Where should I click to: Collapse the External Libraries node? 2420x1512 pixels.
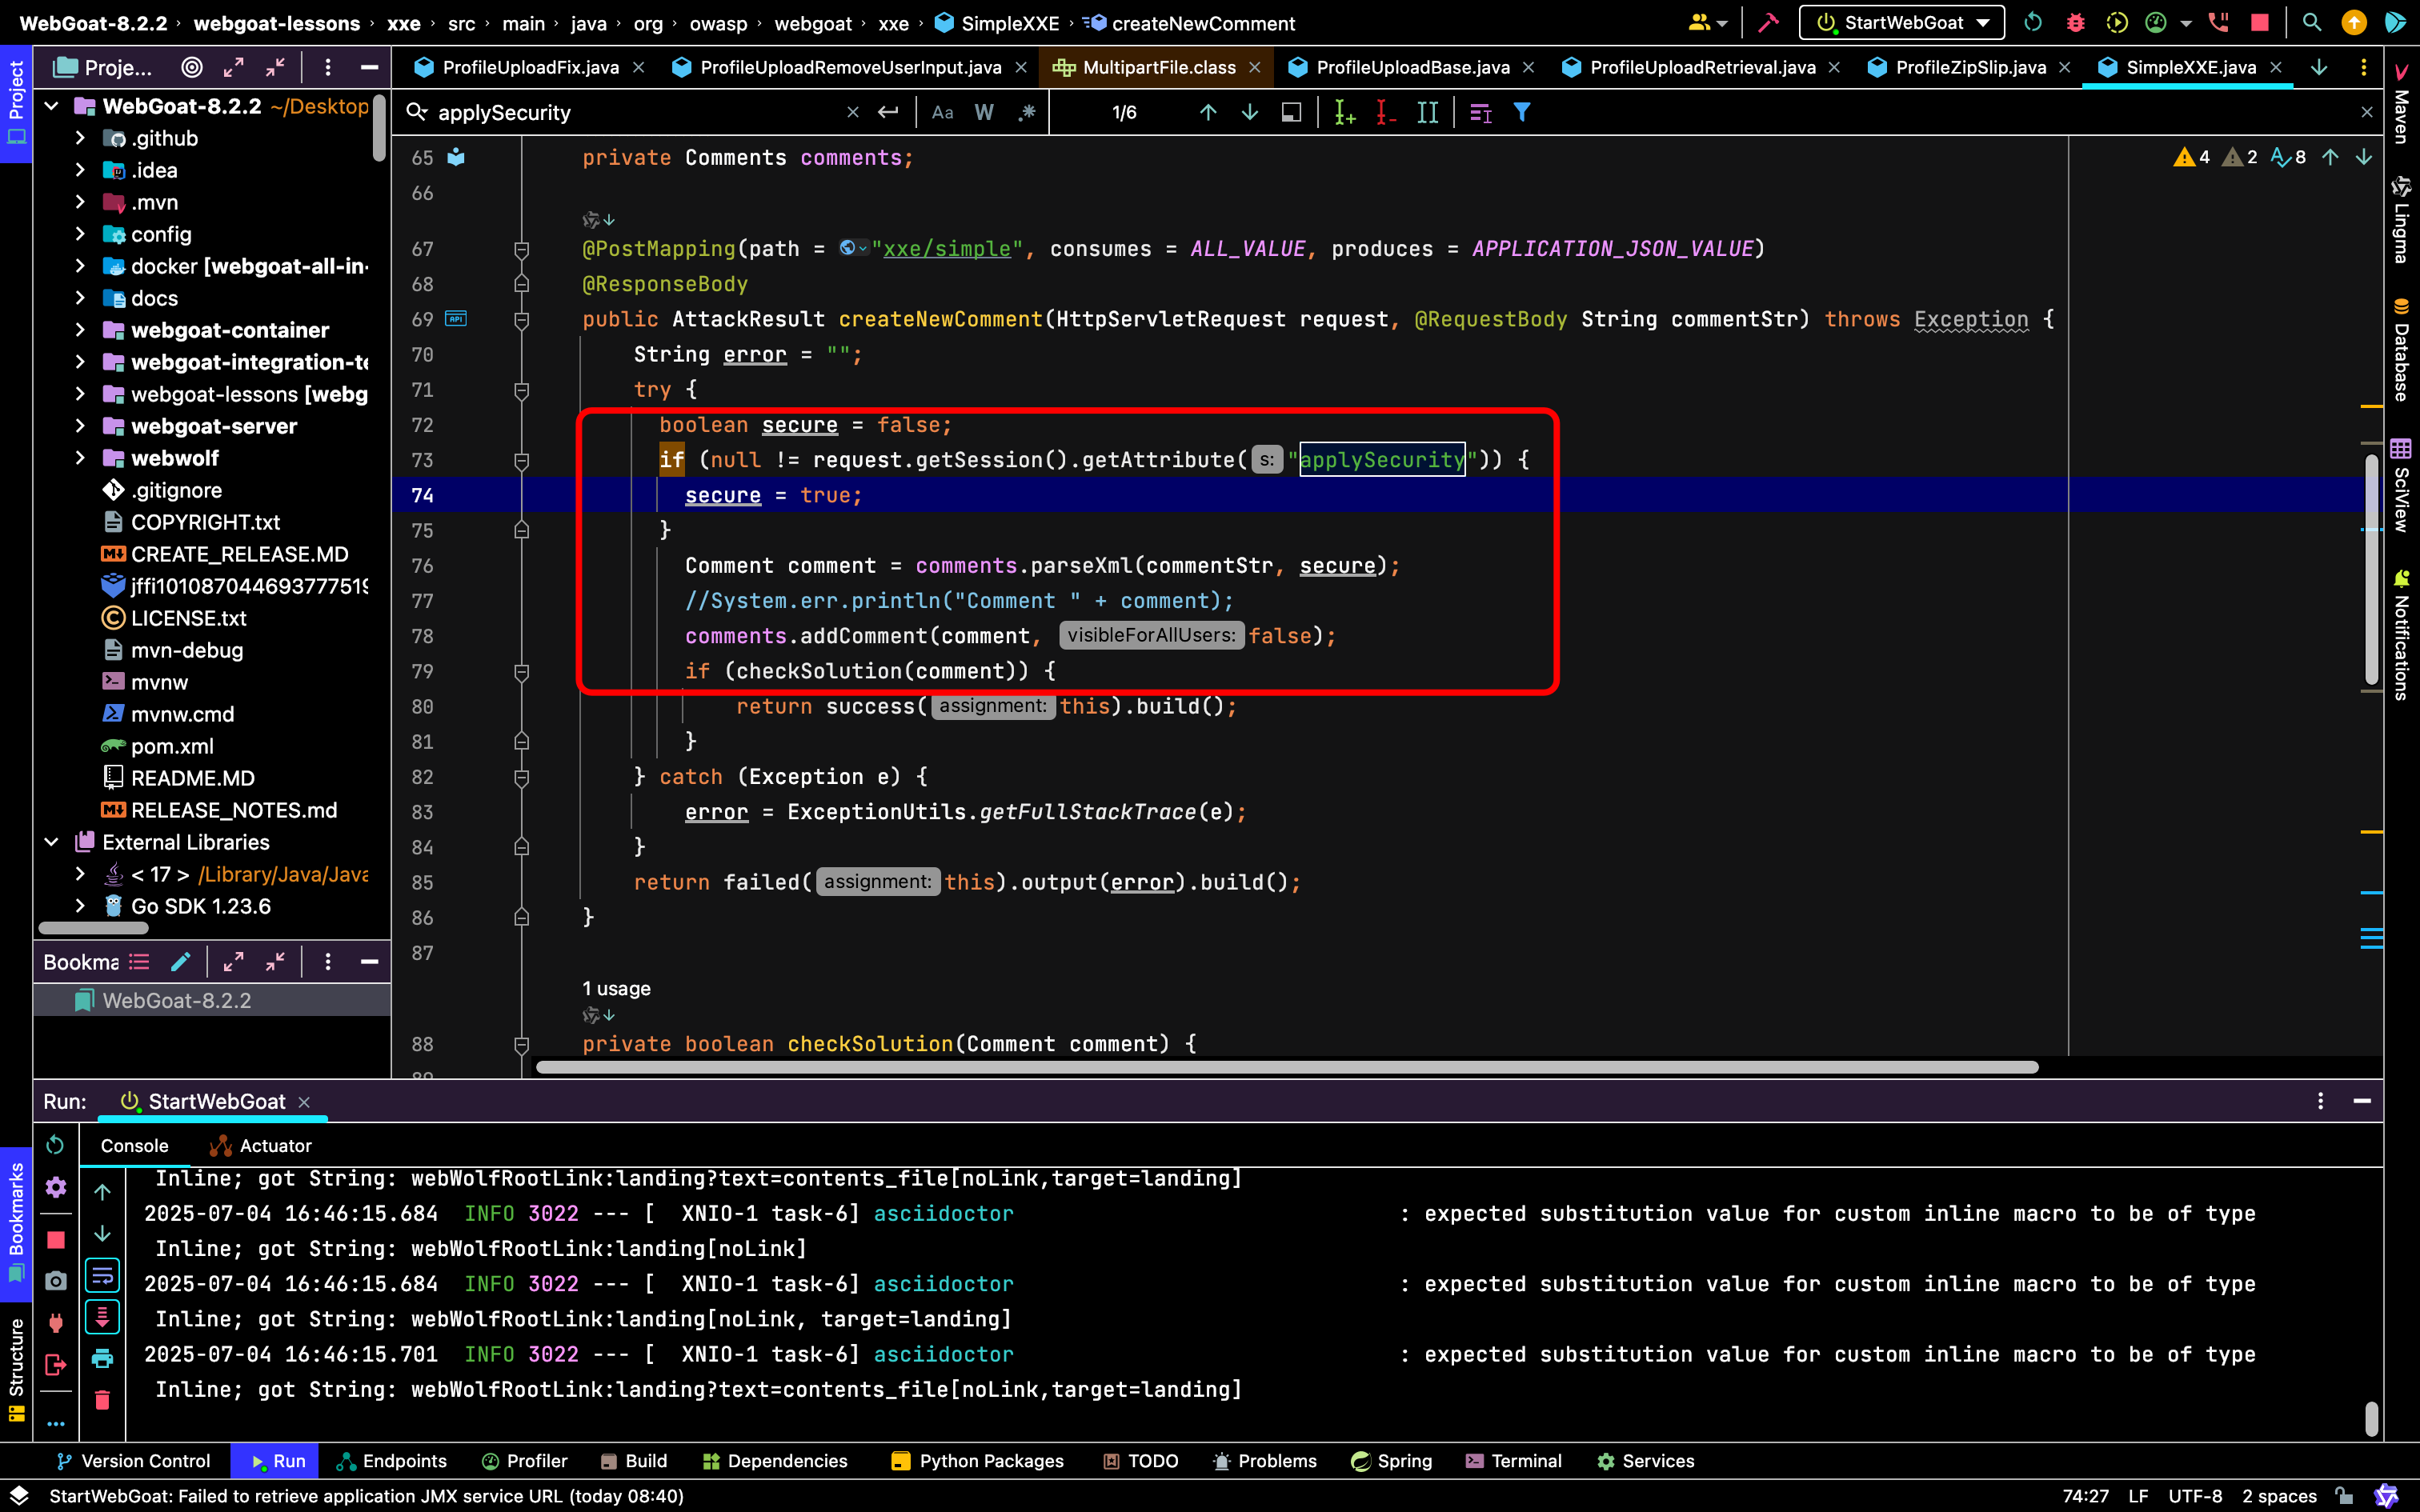(52, 842)
